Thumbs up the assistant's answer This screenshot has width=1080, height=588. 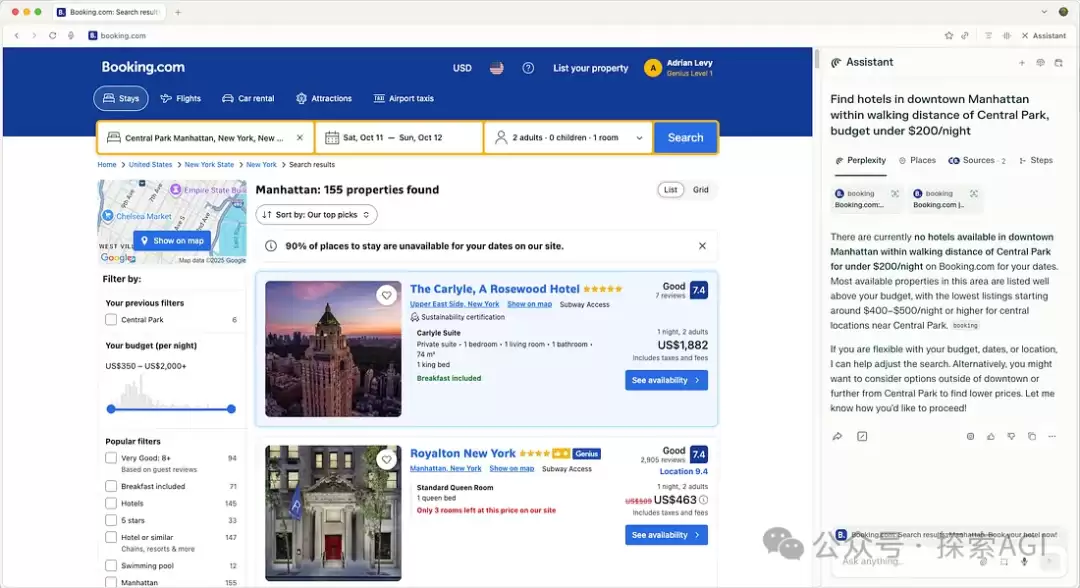[x=991, y=436]
